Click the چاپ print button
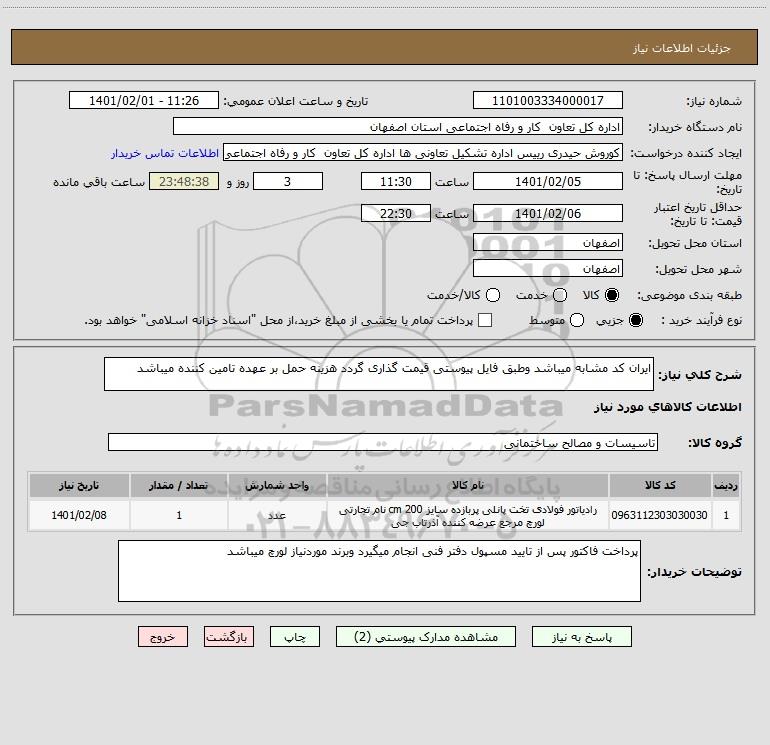Viewport: 770px width, 745px height. click(295, 637)
